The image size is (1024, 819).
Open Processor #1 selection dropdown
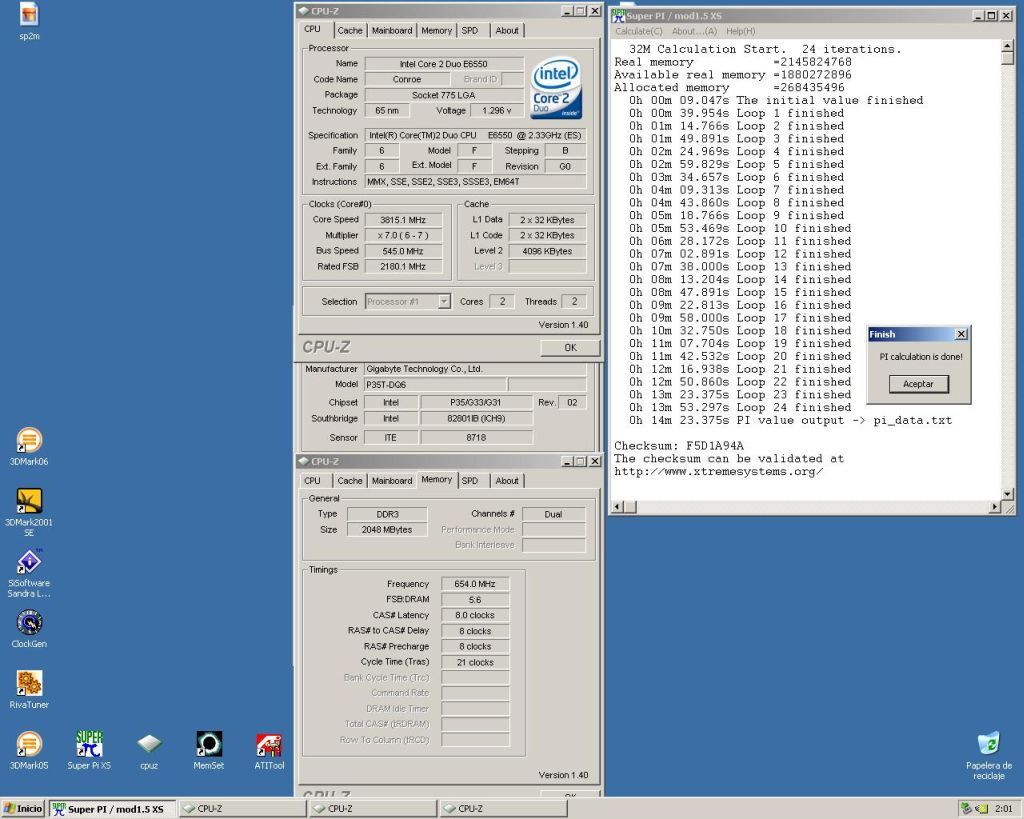(x=444, y=301)
